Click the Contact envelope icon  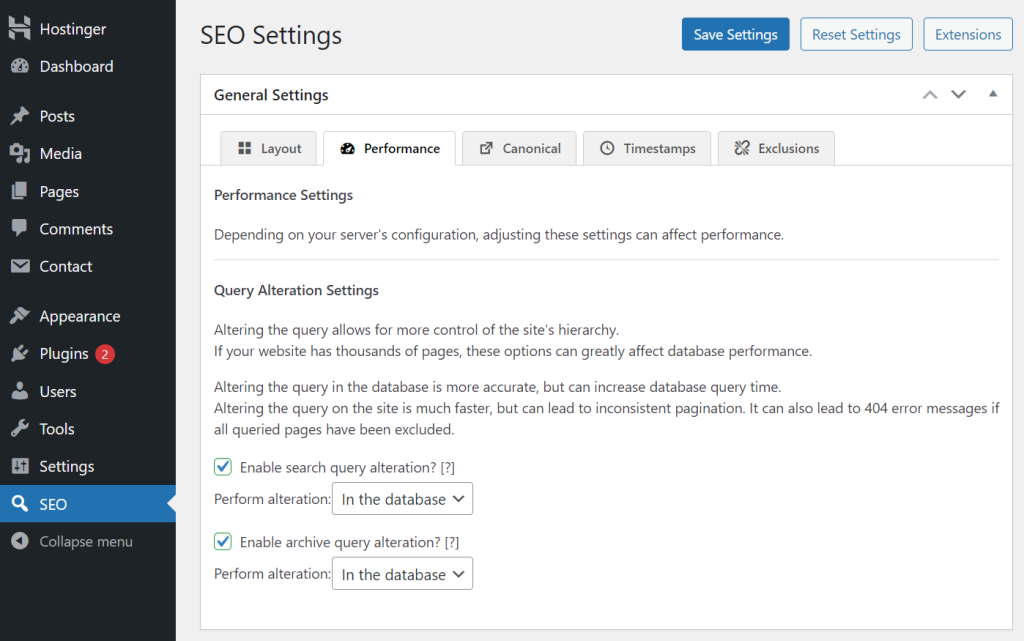point(22,266)
